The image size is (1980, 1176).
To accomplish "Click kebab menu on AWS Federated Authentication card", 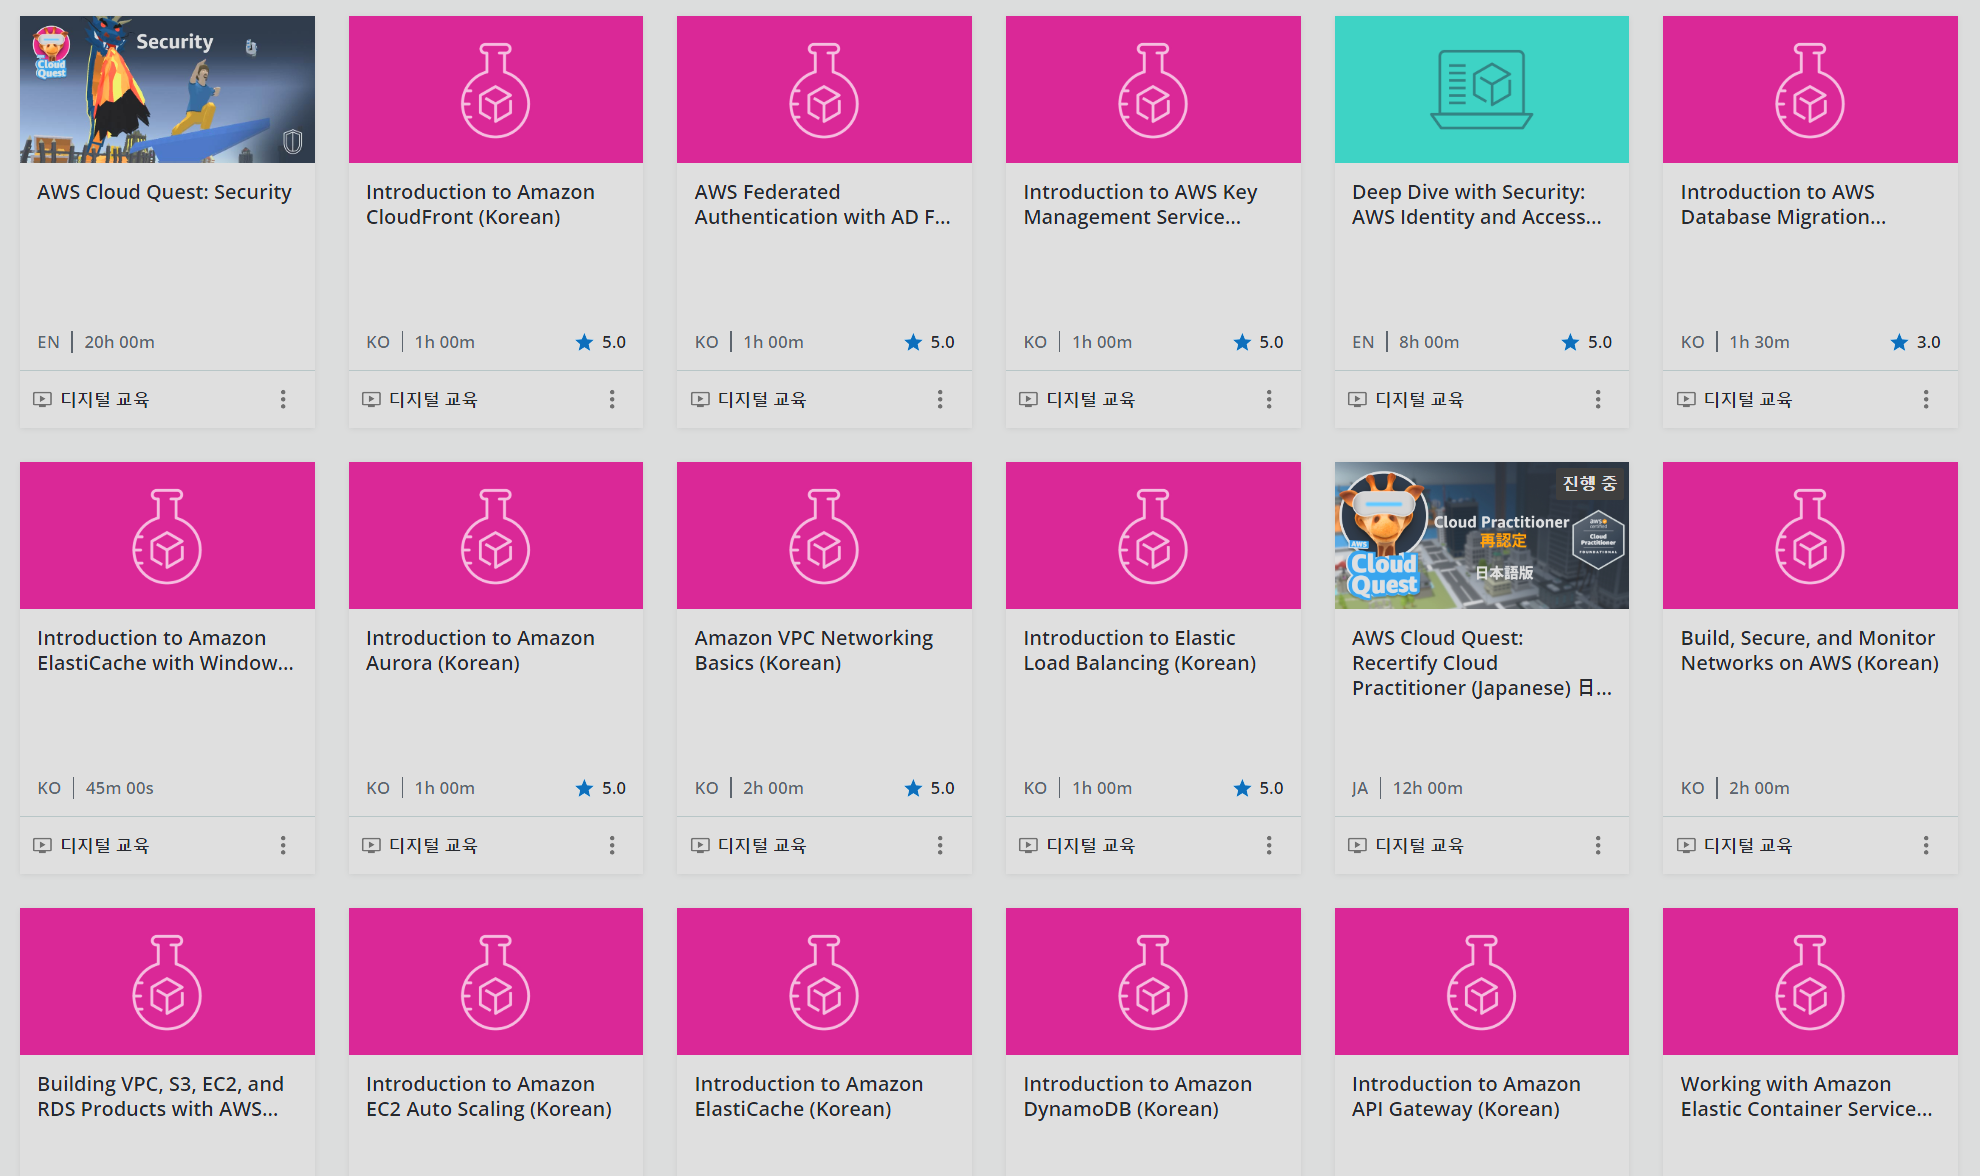I will point(940,399).
